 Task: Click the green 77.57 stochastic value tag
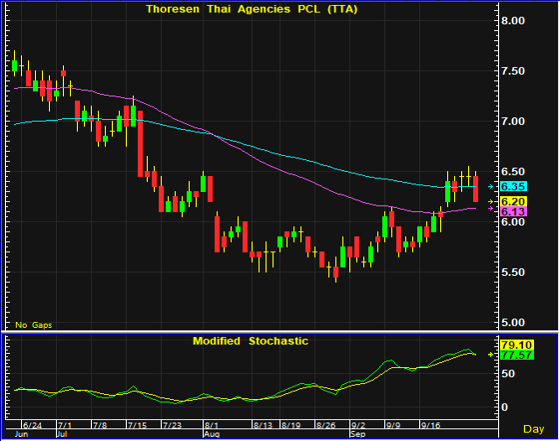(x=516, y=355)
